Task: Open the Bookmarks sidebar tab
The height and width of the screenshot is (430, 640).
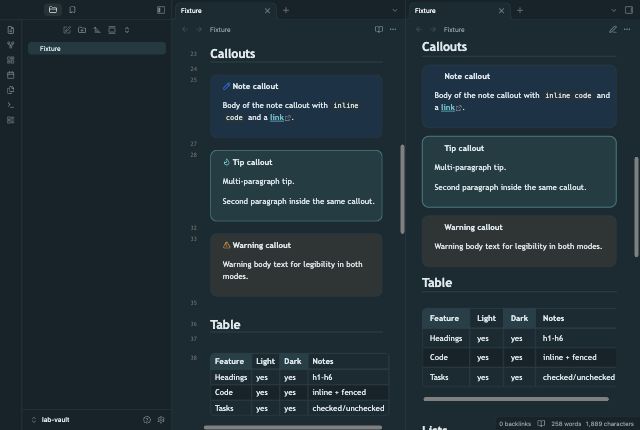Action: click(72, 10)
